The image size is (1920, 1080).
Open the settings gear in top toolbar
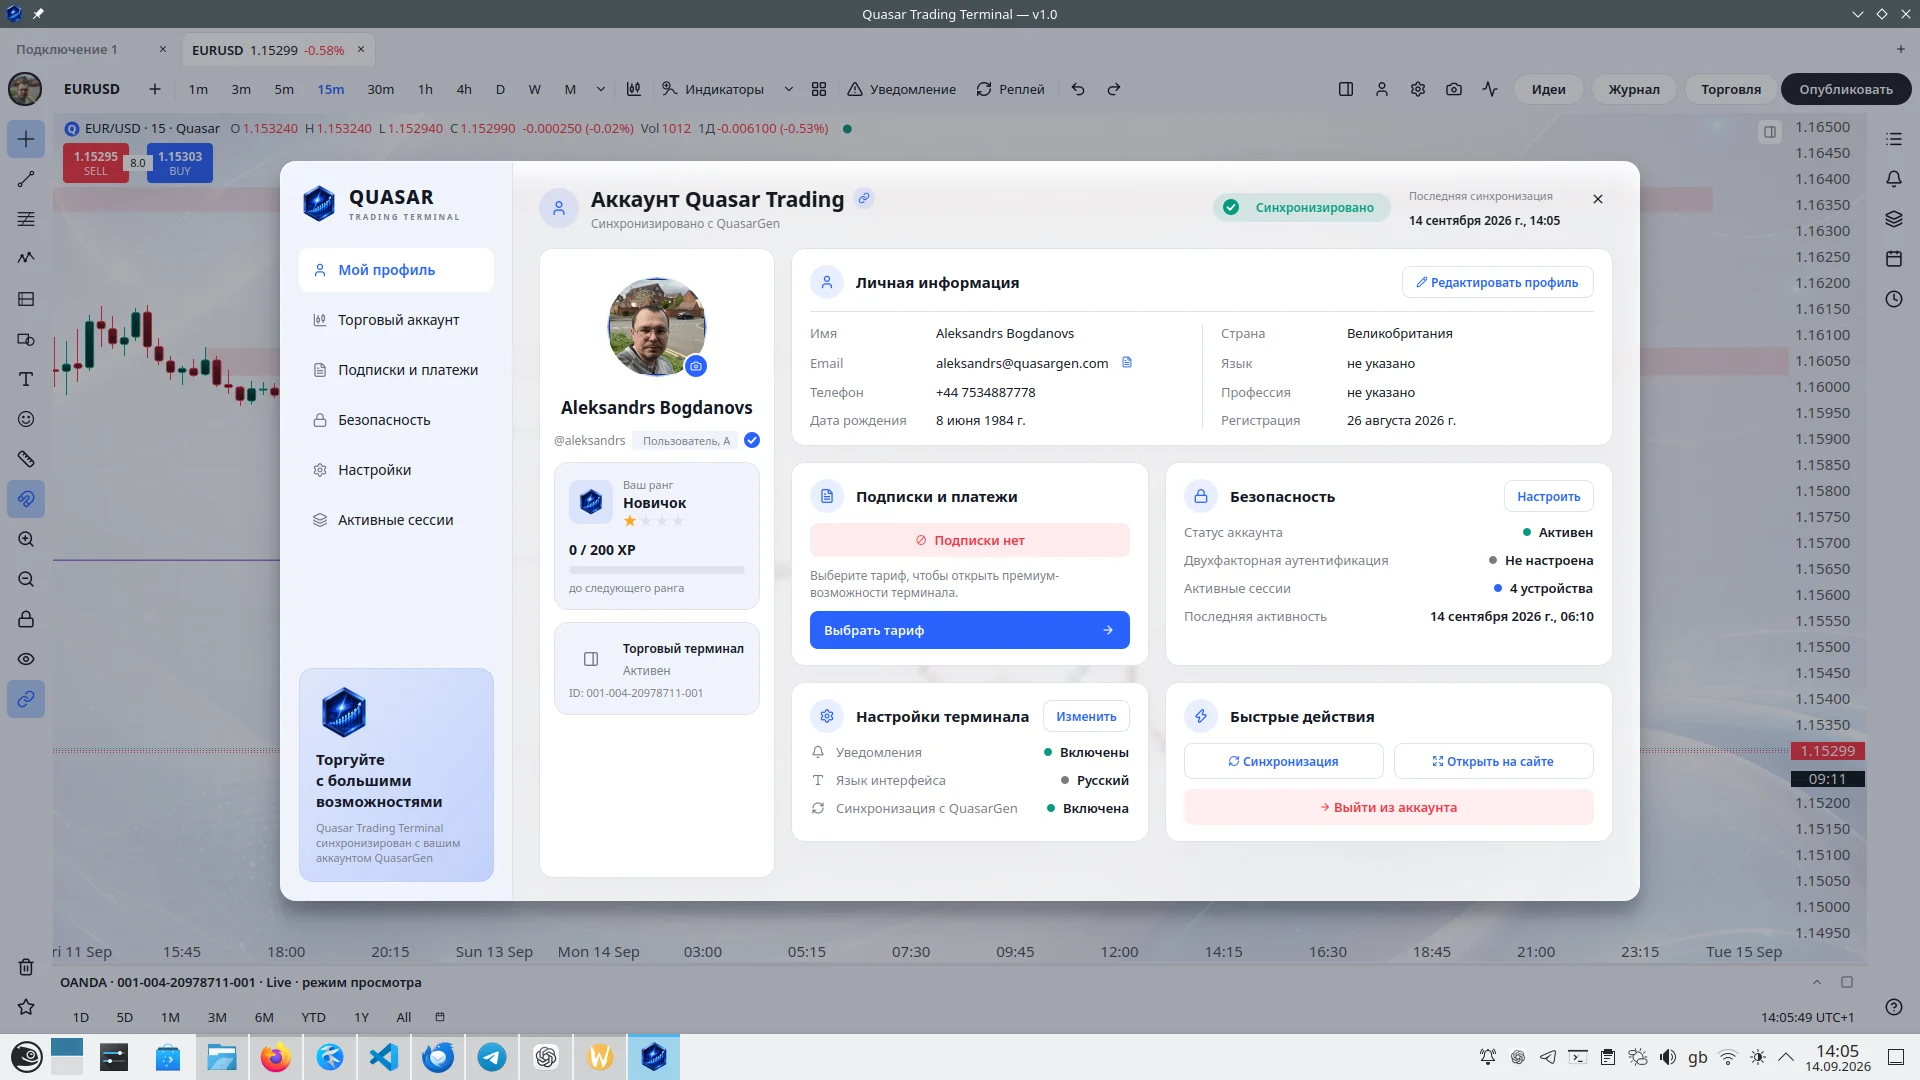tap(1418, 89)
